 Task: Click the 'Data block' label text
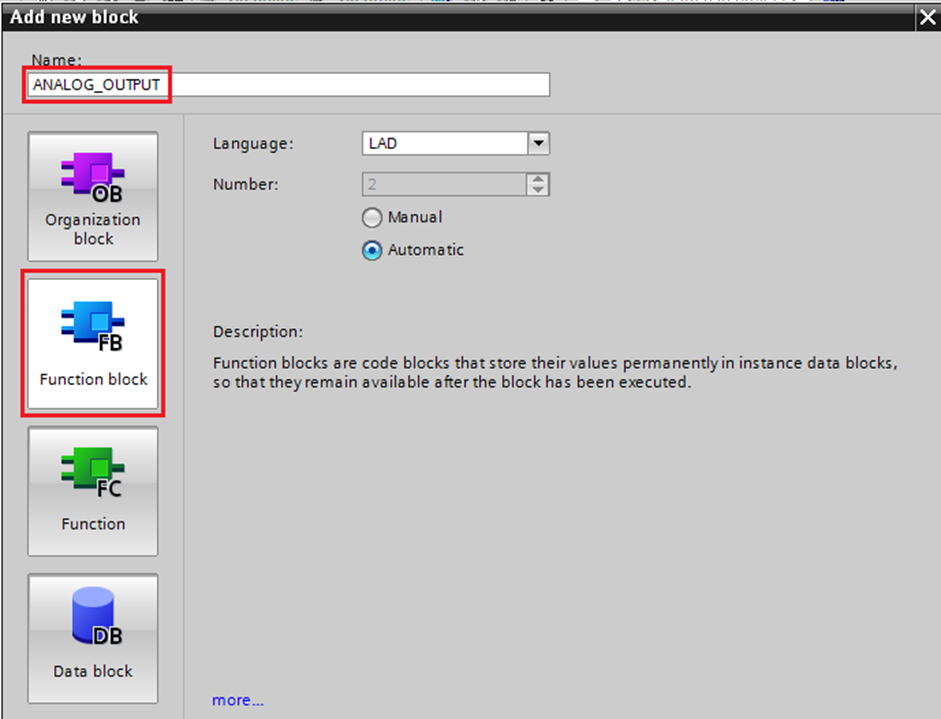tap(93, 671)
